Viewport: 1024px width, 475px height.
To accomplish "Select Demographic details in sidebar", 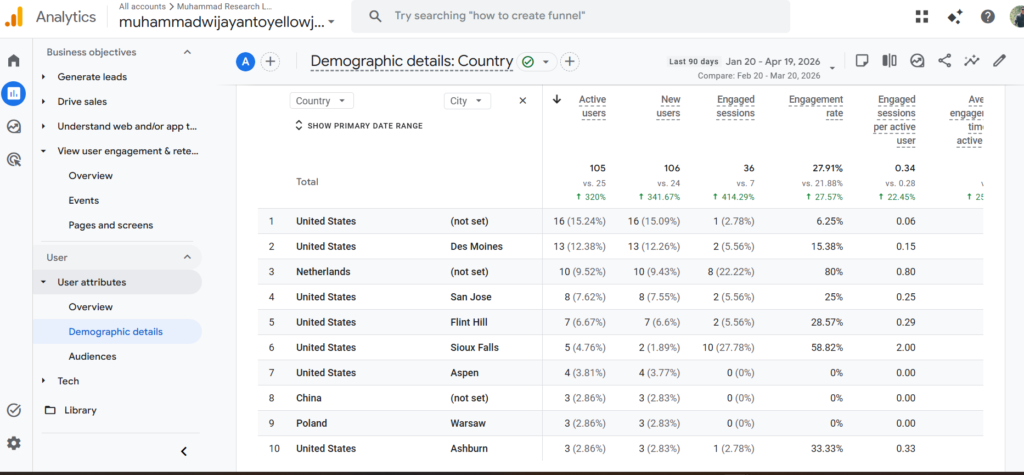I will coord(117,332).
